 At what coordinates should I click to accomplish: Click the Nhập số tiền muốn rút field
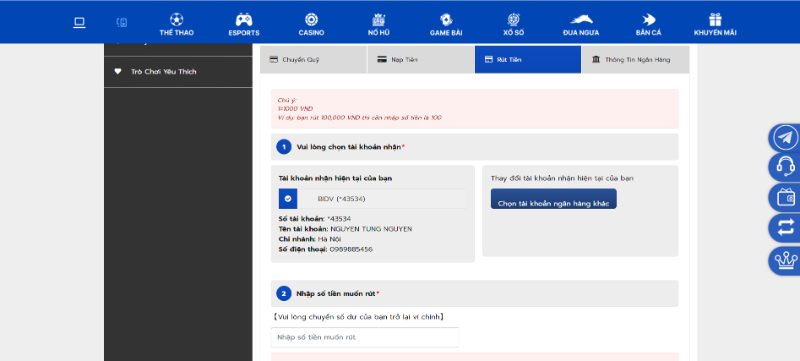point(365,337)
